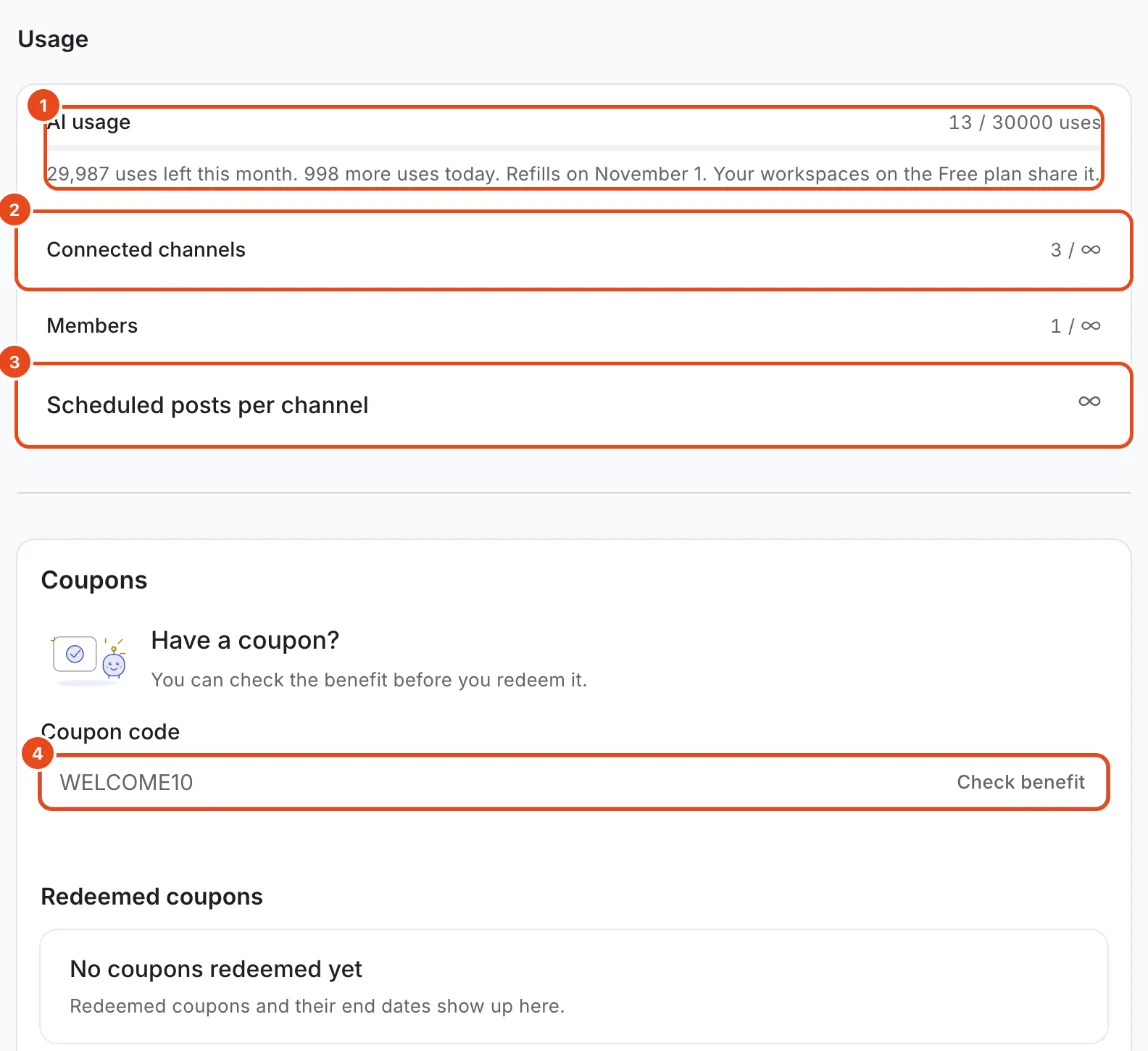This screenshot has height=1051, width=1148.
Task: Click the Redeemed coupons heading
Action: coord(152,897)
